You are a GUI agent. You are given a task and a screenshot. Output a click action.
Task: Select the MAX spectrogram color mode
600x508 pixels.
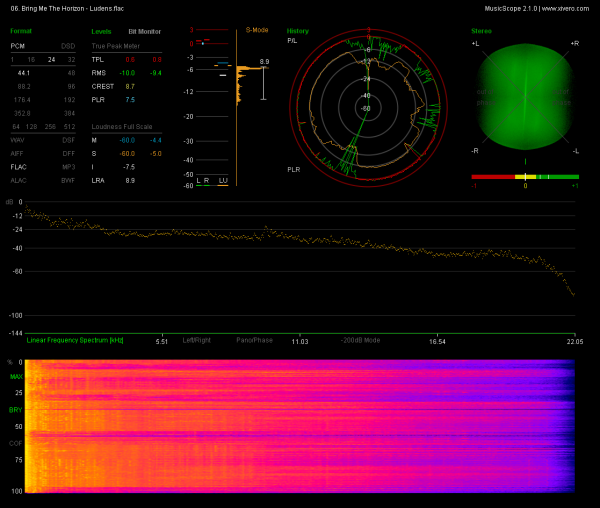click(x=16, y=377)
